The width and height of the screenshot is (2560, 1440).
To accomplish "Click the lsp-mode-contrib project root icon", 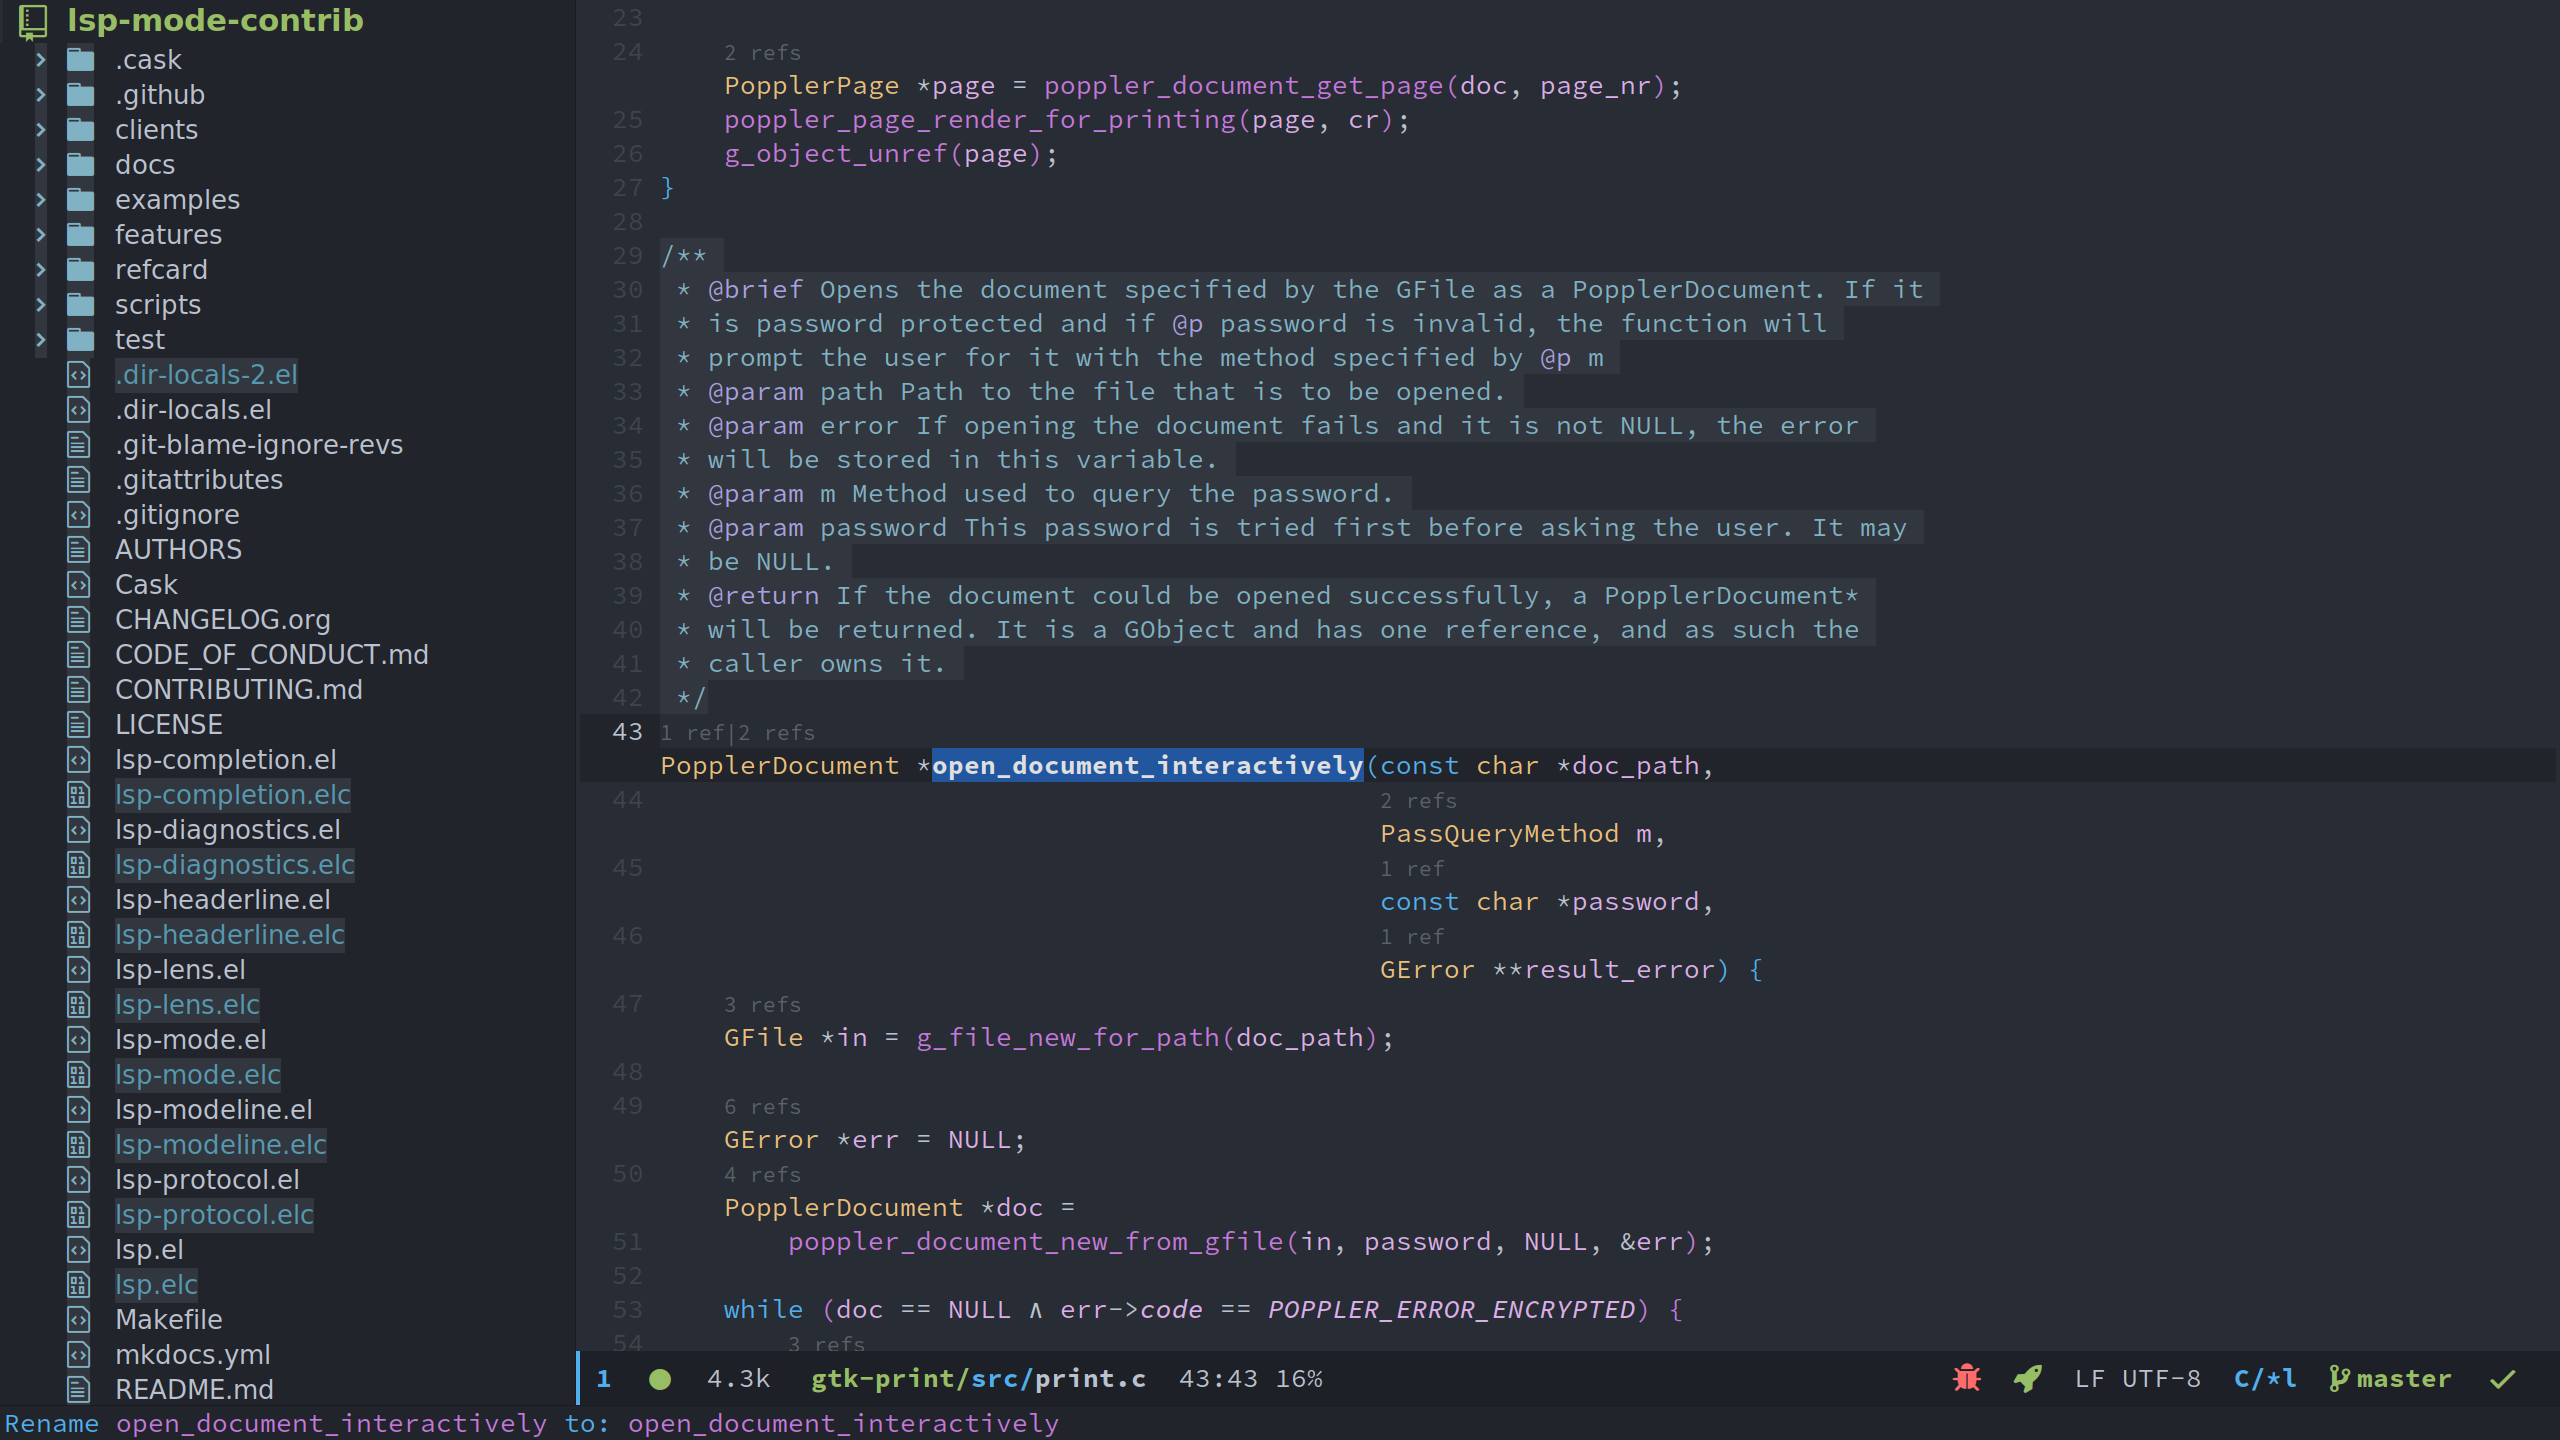I will 33,20.
